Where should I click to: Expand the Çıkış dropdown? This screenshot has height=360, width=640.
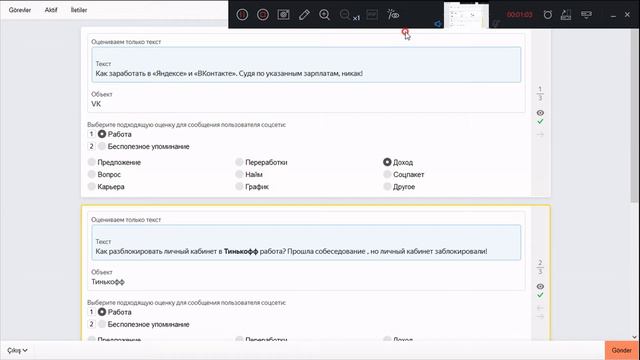coord(17,350)
